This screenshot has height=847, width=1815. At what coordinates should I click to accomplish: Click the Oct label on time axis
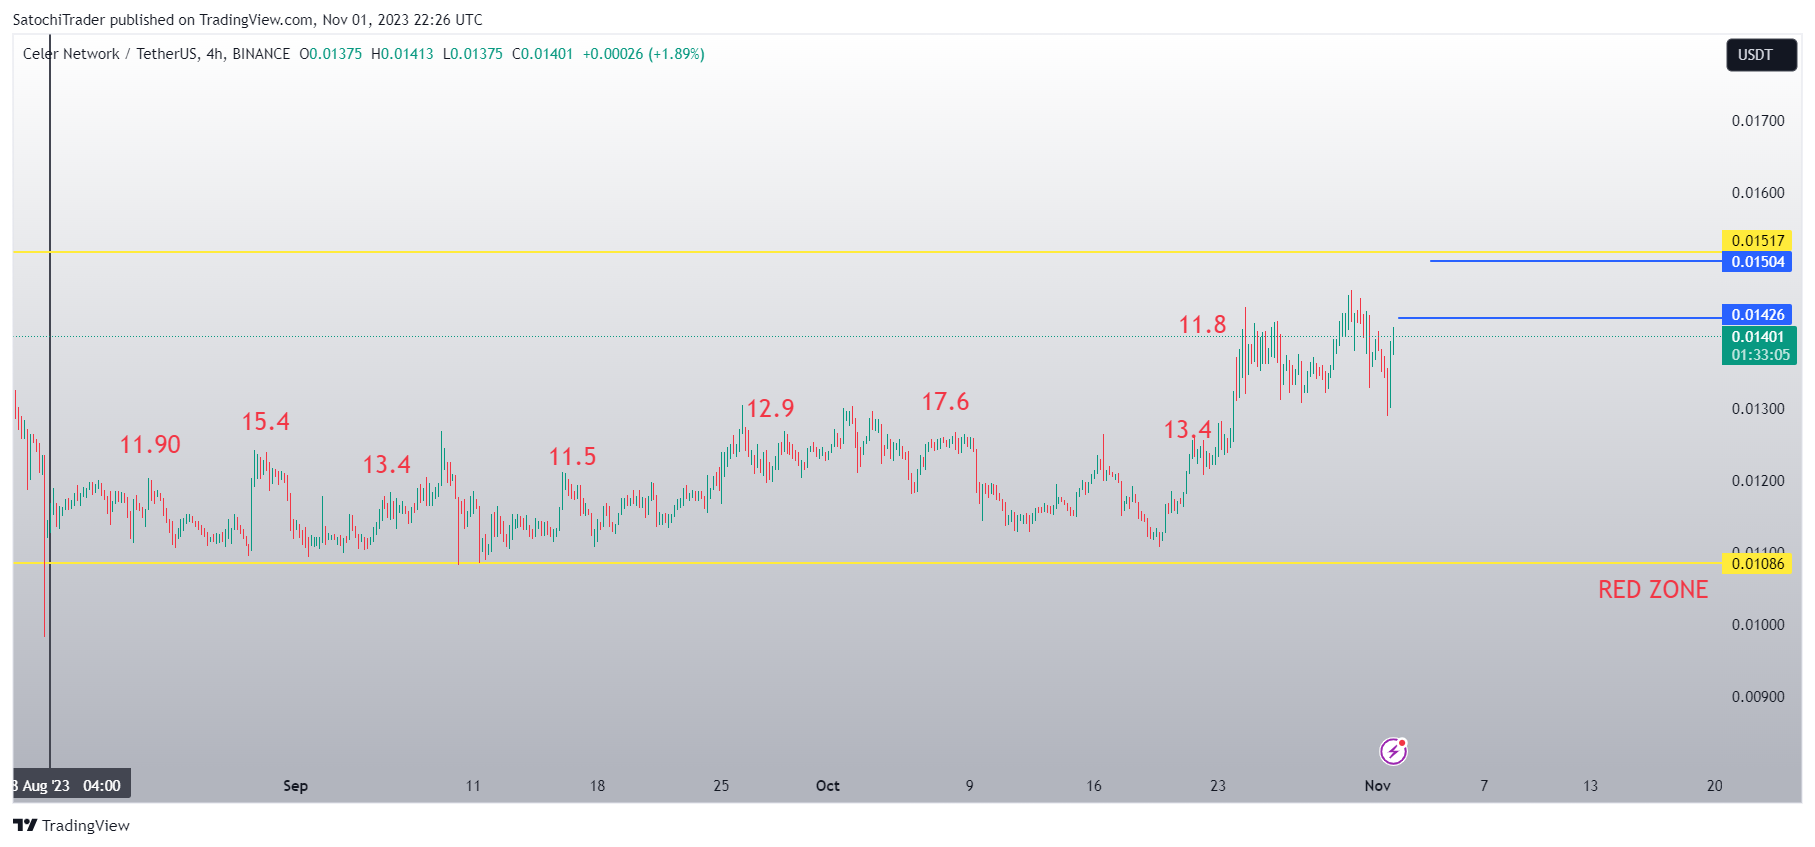(x=828, y=786)
